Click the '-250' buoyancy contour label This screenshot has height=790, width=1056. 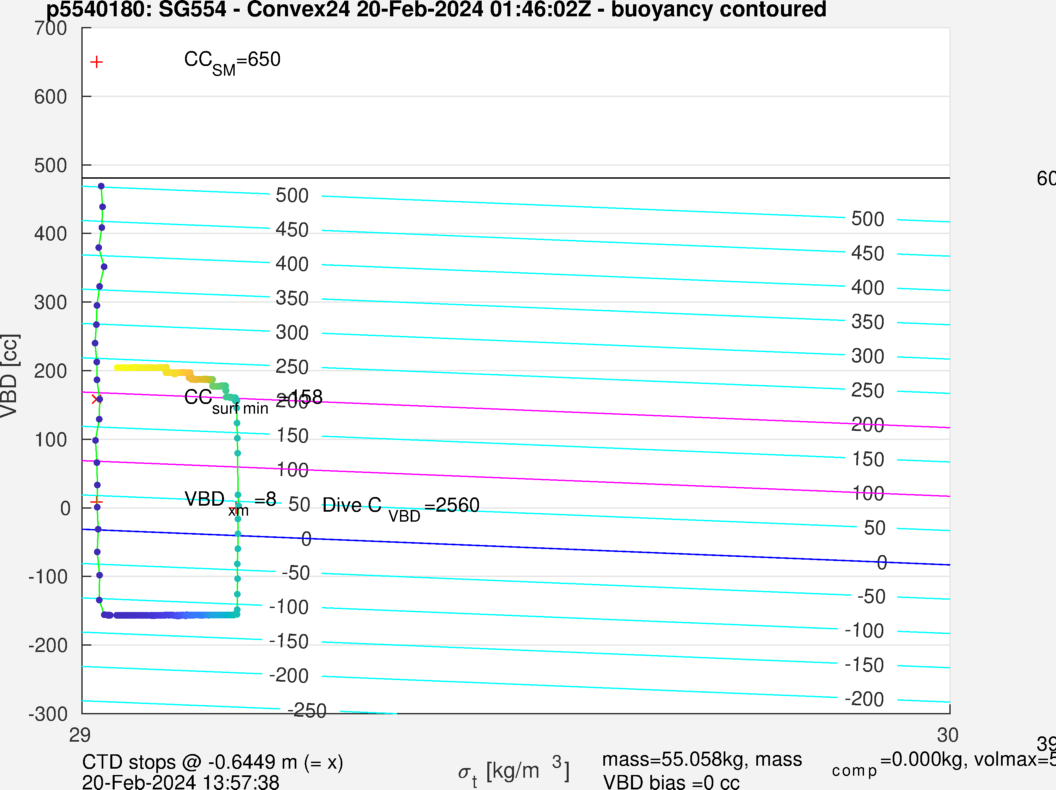[307, 711]
